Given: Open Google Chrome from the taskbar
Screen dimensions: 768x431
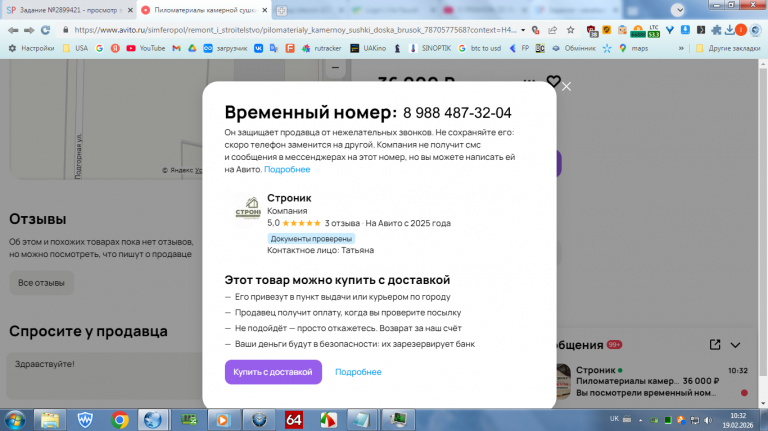Looking at the screenshot, I should (x=119, y=420).
